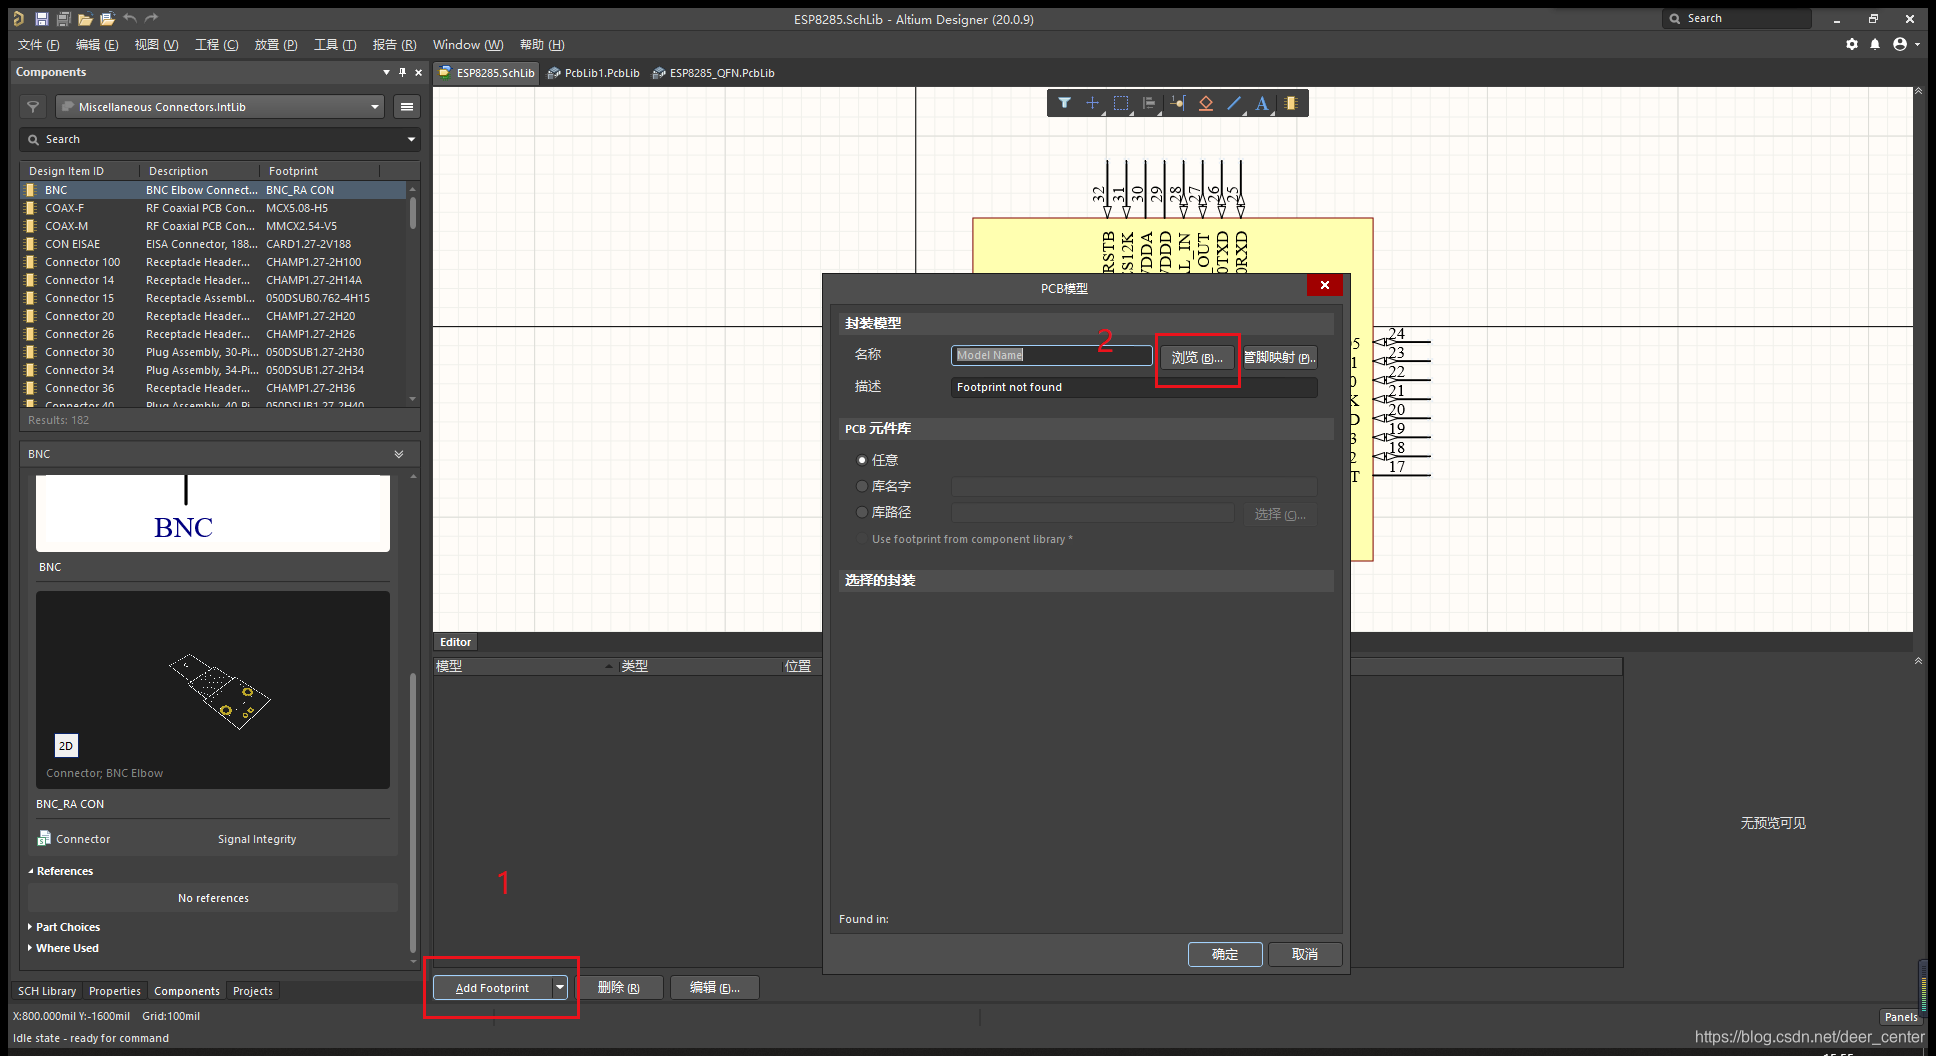The height and width of the screenshot is (1056, 1936).
Task: Open the Components panel hamburger menu
Action: coord(406,107)
